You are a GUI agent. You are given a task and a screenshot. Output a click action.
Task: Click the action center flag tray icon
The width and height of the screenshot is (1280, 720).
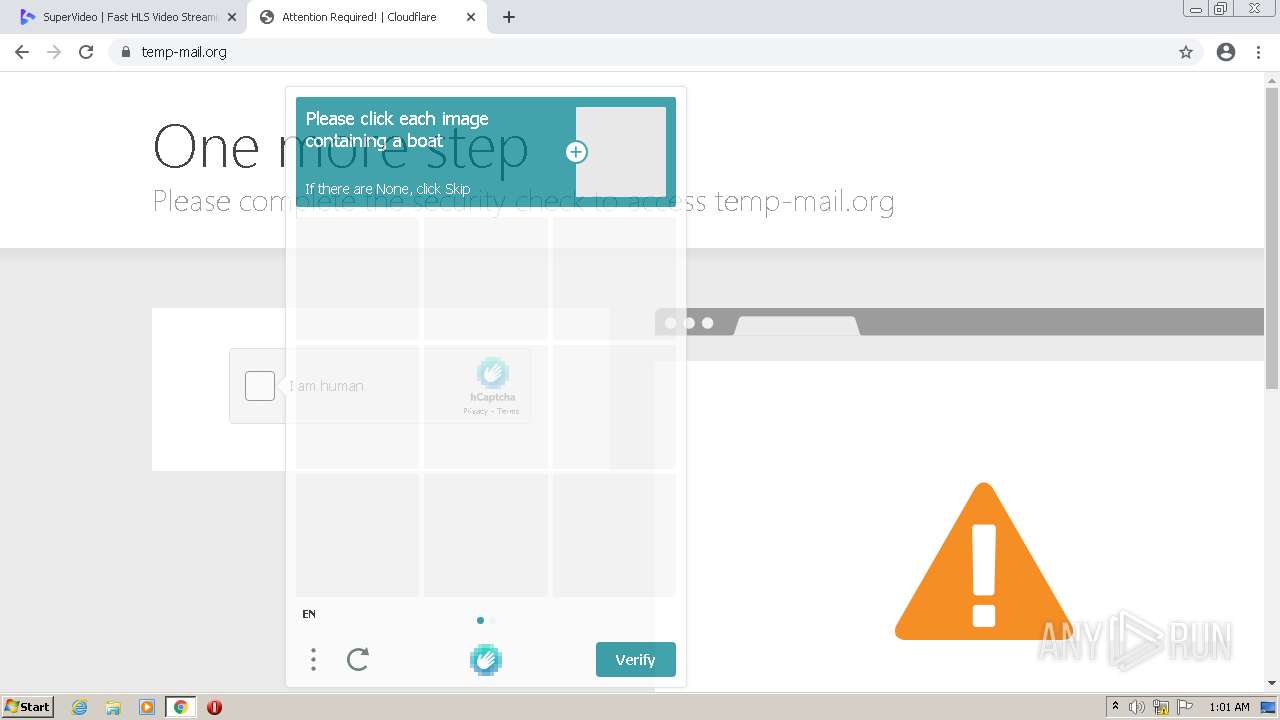coord(1185,707)
